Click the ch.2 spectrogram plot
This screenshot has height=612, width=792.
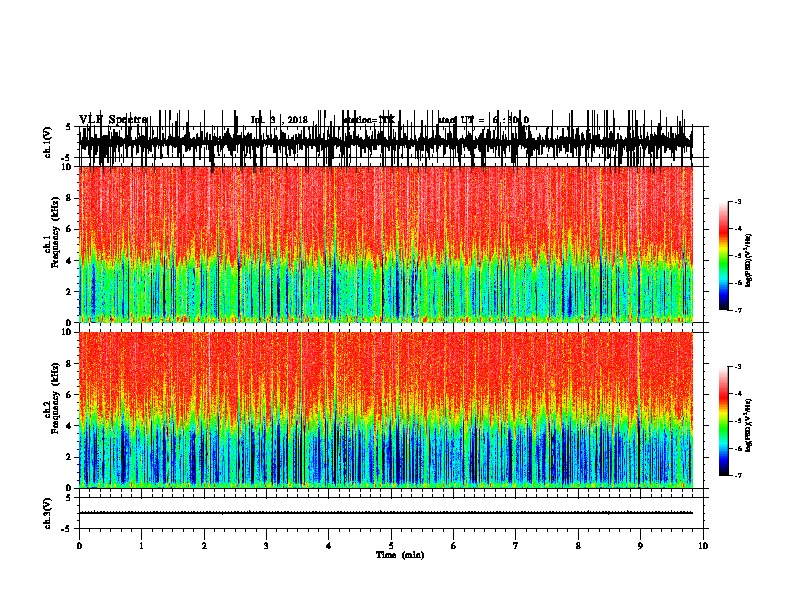386,410
